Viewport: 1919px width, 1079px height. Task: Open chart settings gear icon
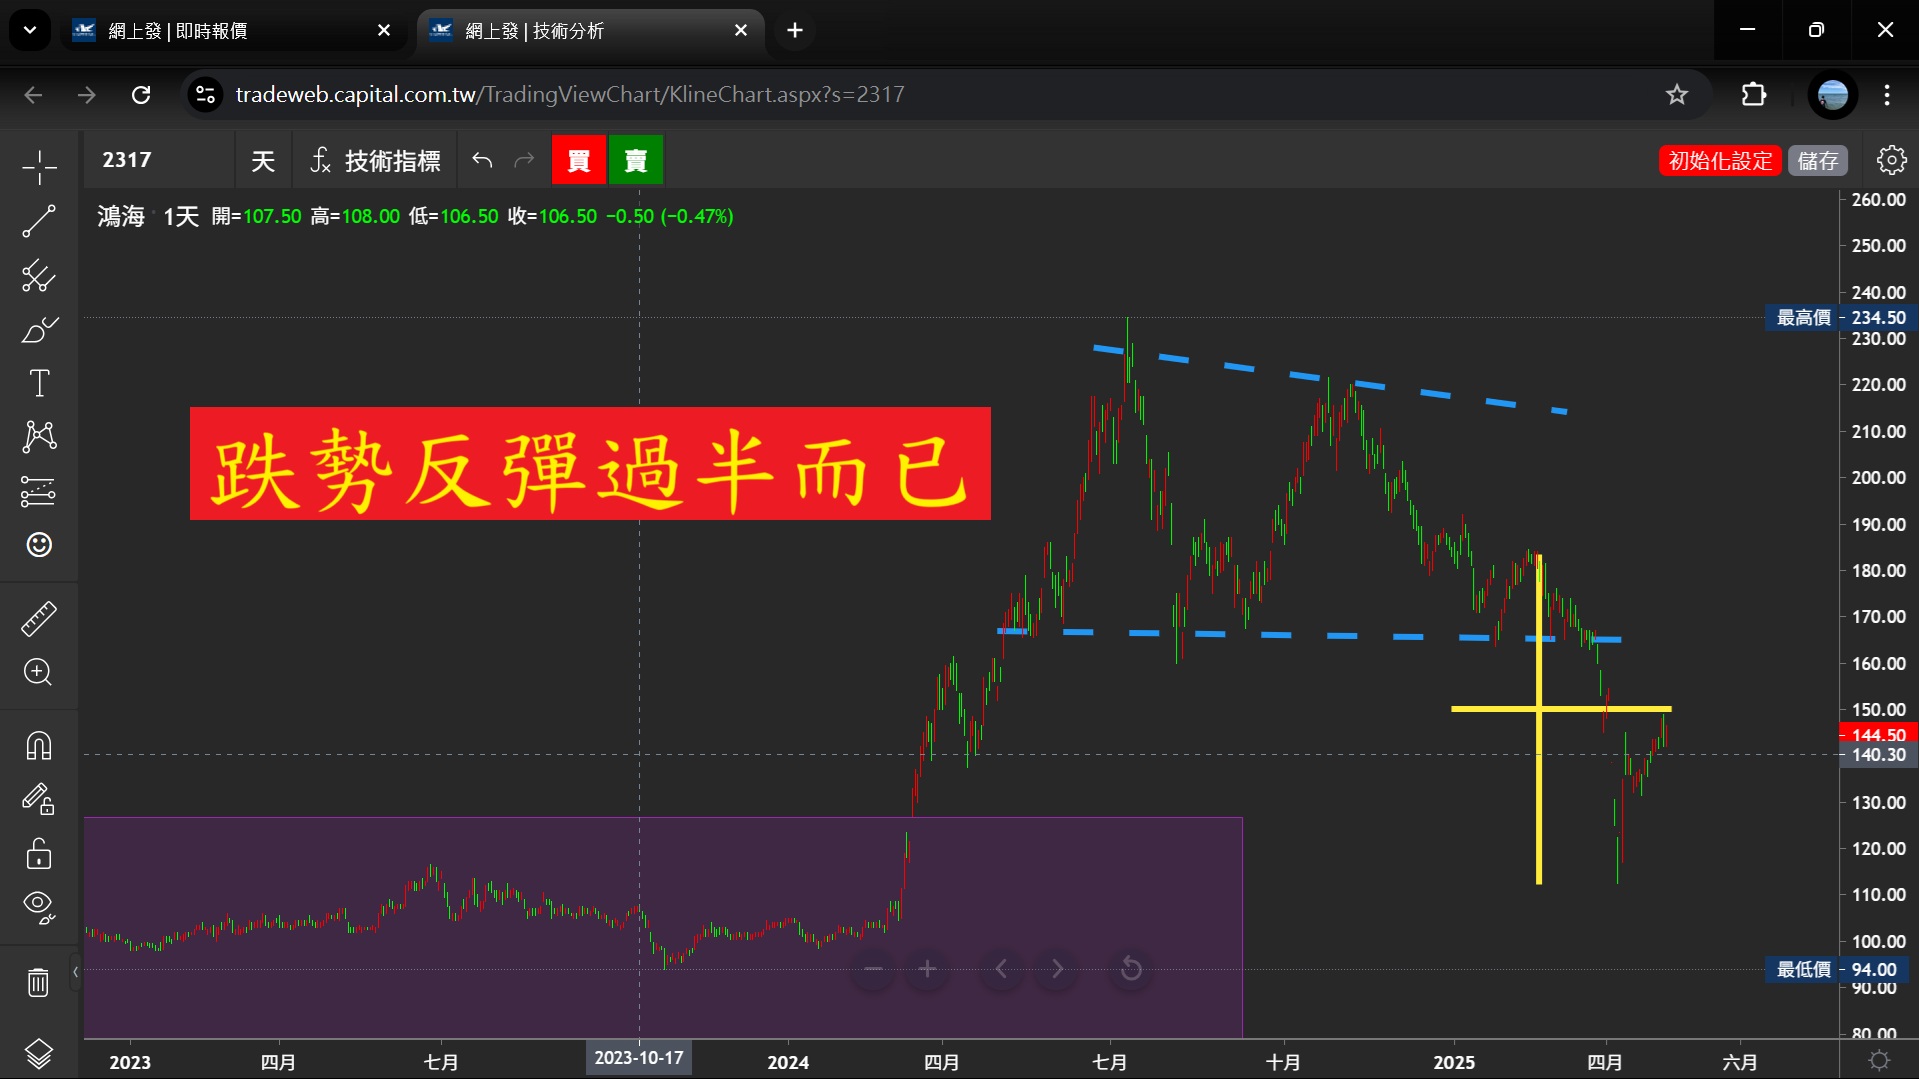click(1891, 160)
